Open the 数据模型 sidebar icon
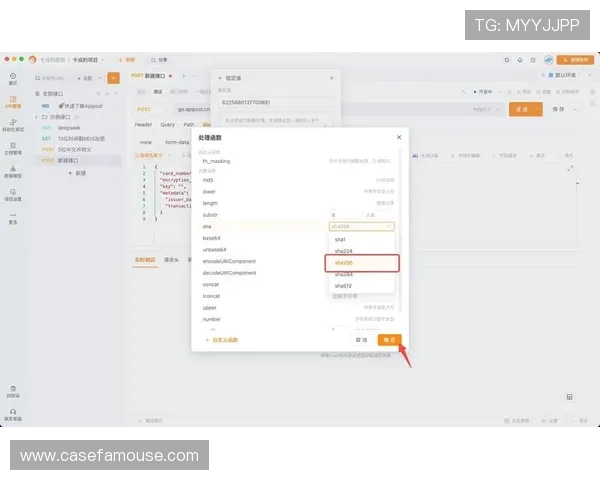The image size is (600, 480). [x=13, y=172]
